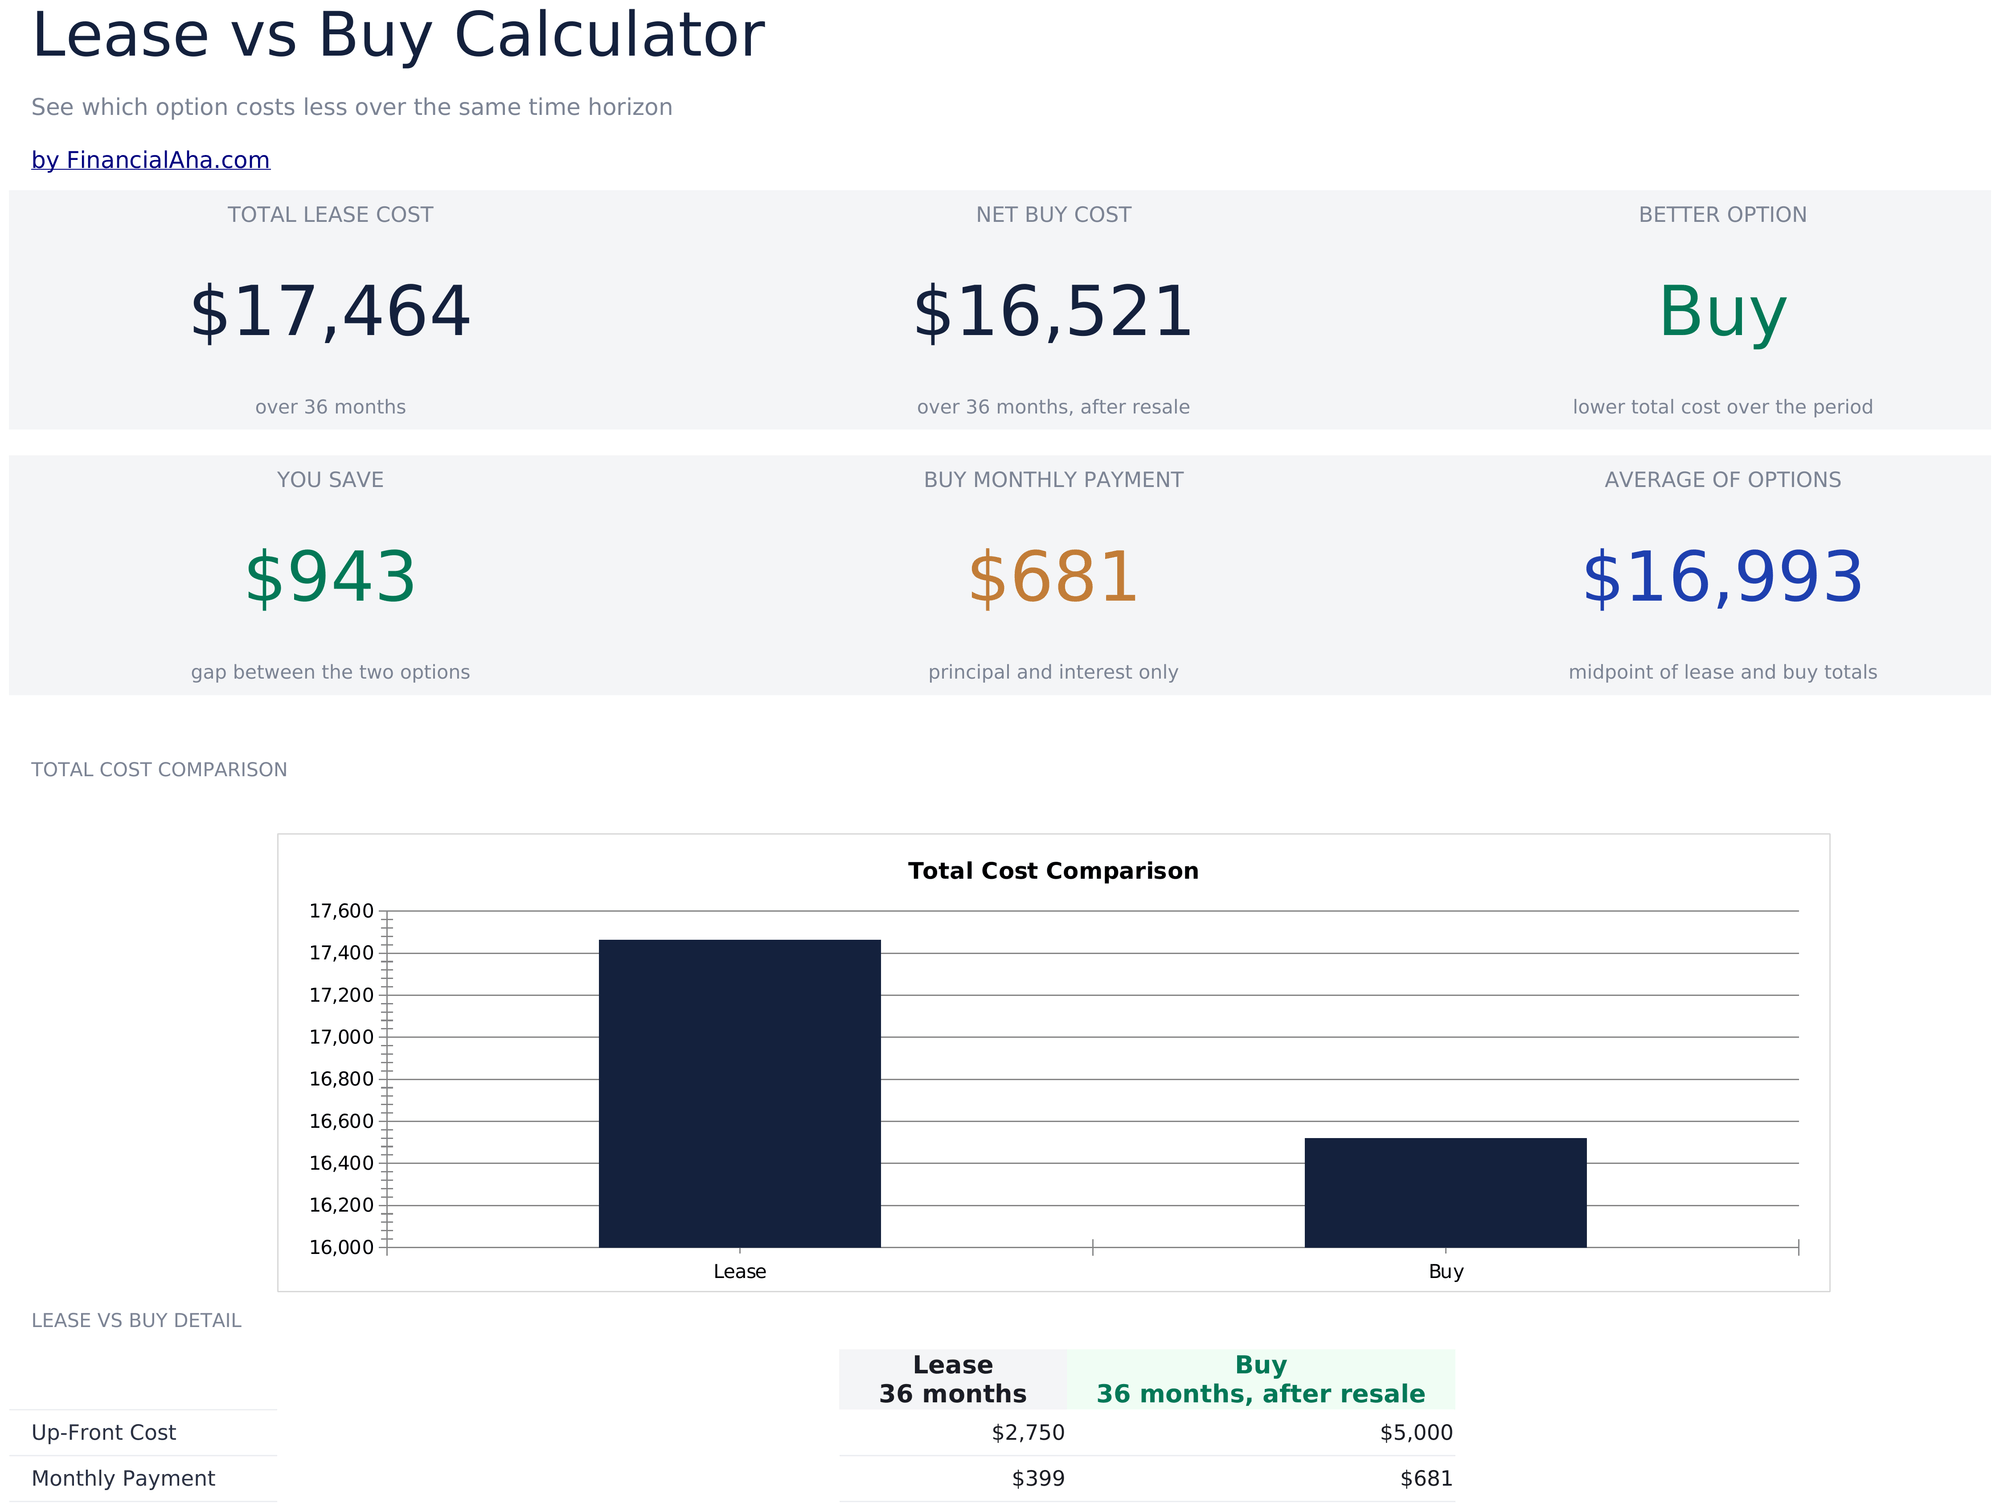The height and width of the screenshot is (1511, 2000).
Task: Select the blue $16,993 average value
Action: click(x=1722, y=577)
